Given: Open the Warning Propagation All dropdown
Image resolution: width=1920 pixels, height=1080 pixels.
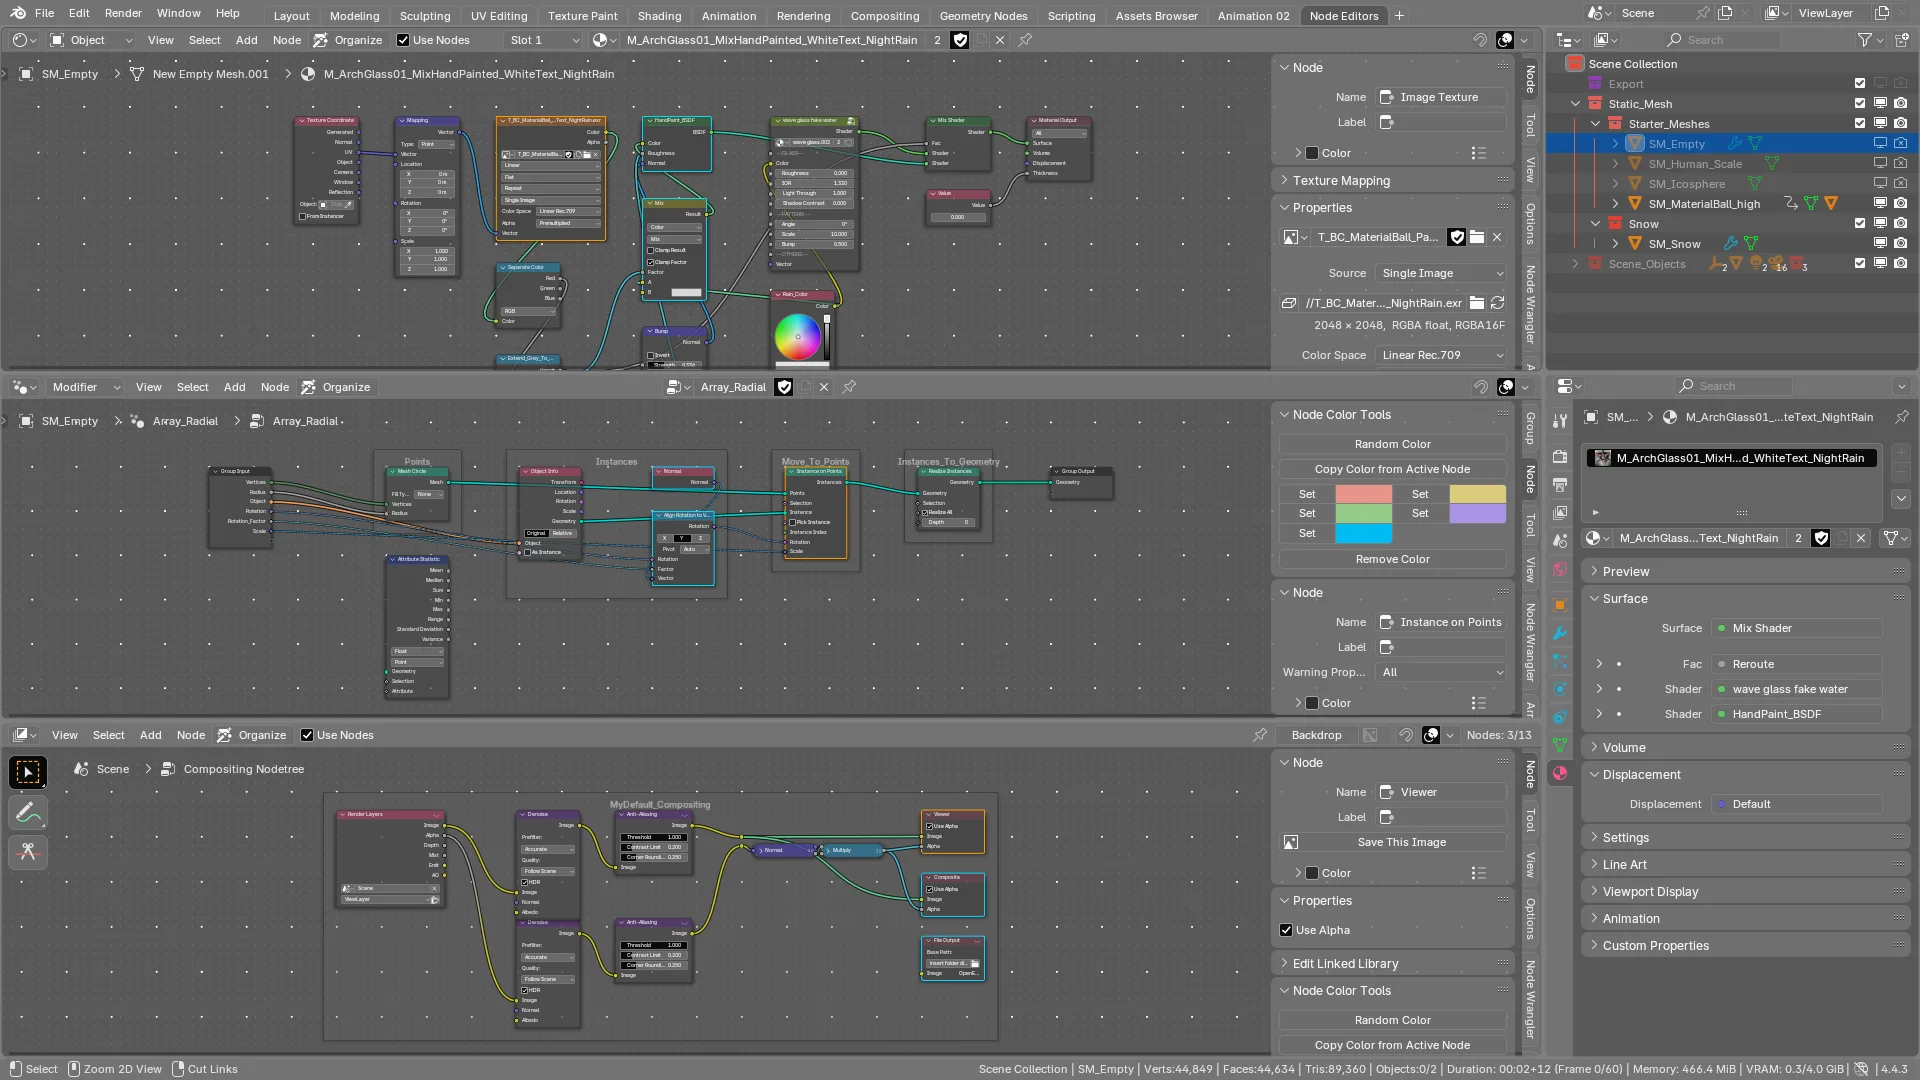Looking at the screenshot, I should [1441, 672].
